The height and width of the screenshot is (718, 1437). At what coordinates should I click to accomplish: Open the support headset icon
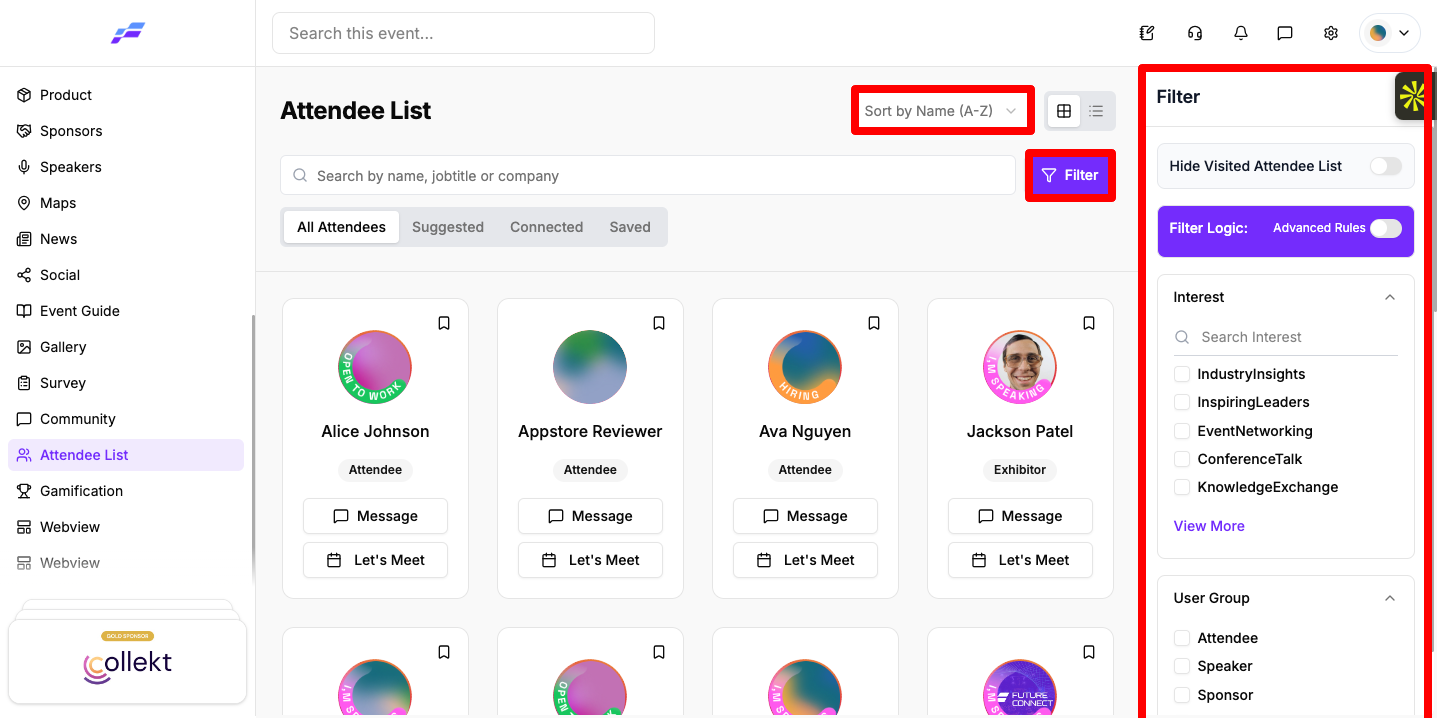point(1195,33)
